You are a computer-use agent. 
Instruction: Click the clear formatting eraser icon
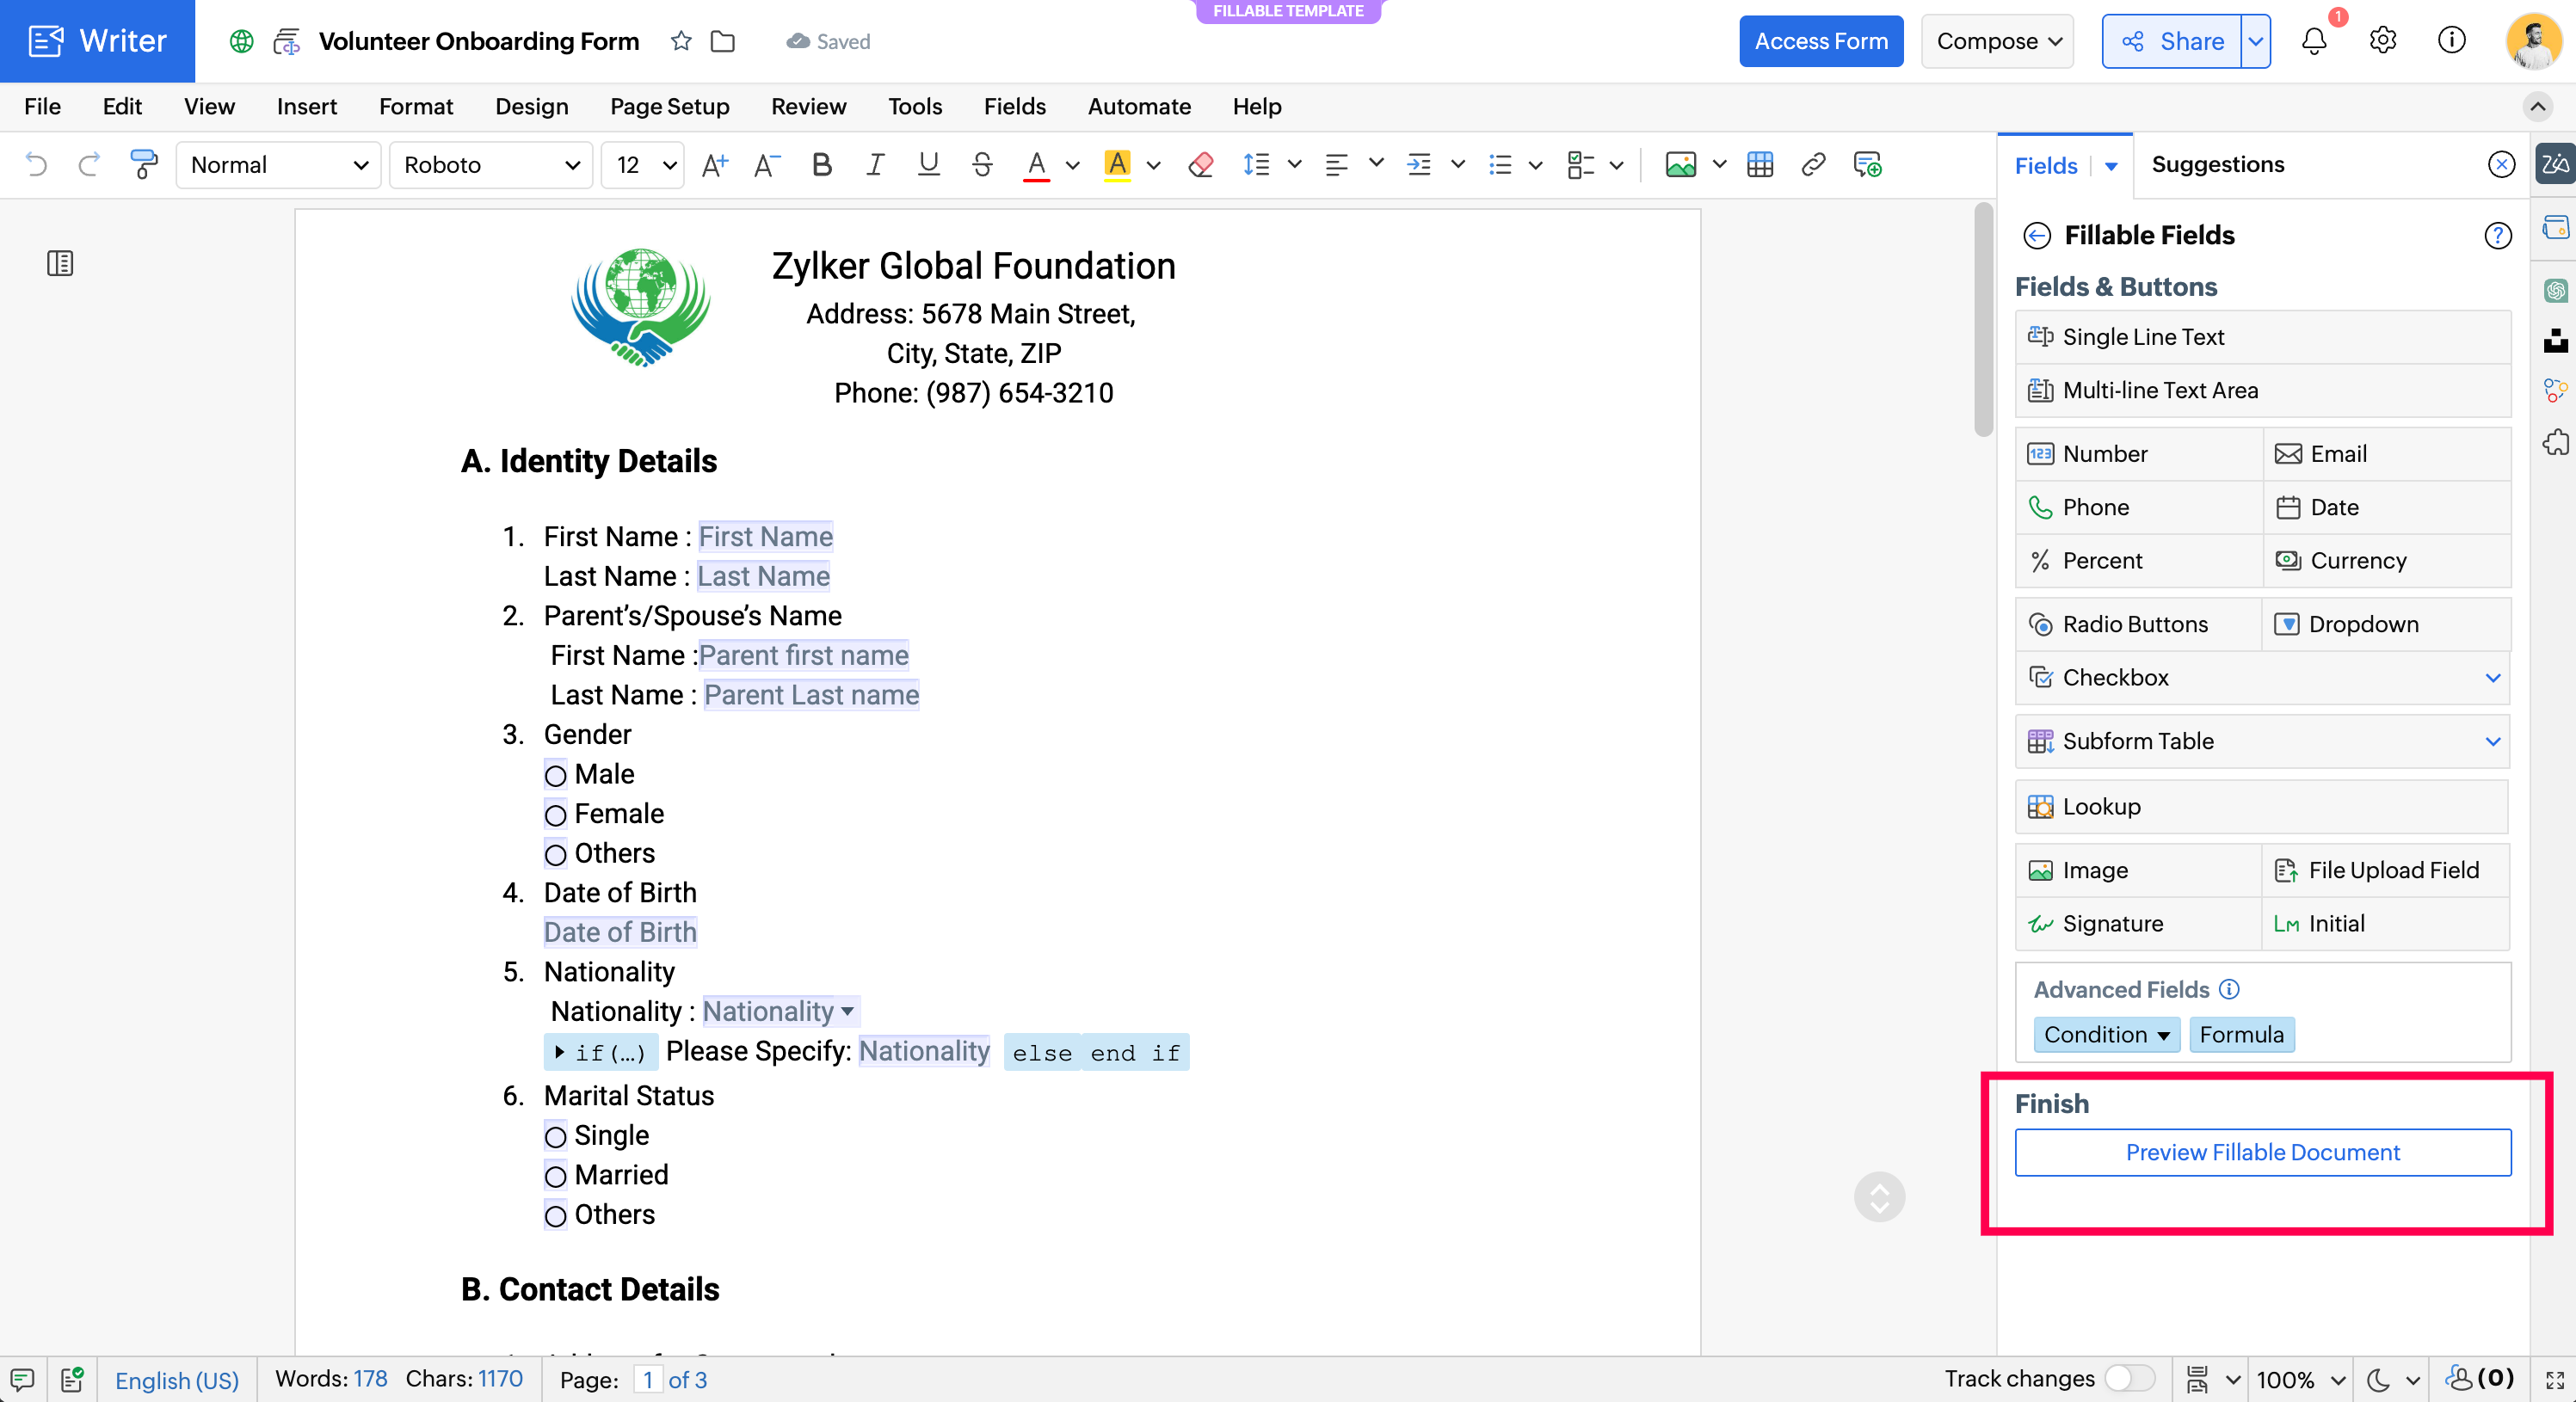point(1200,165)
